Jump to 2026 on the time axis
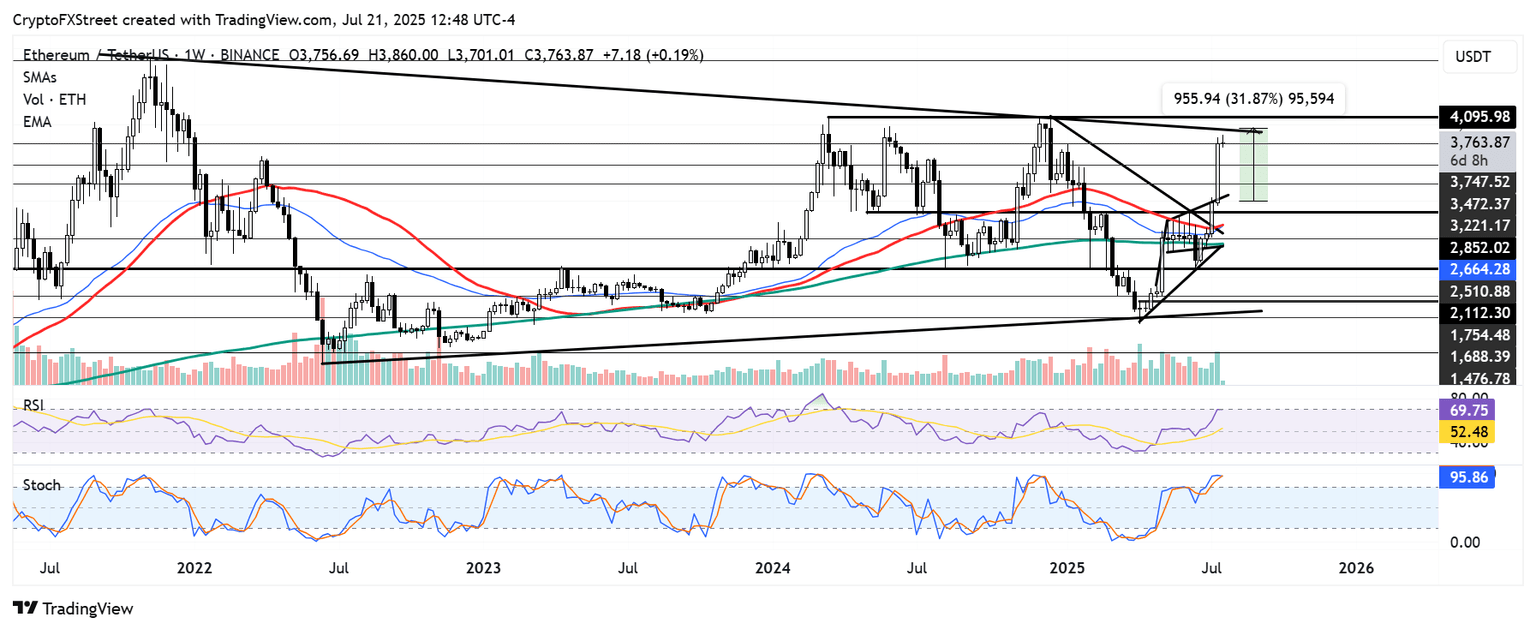This screenshot has width=1536, height=631. (1356, 568)
